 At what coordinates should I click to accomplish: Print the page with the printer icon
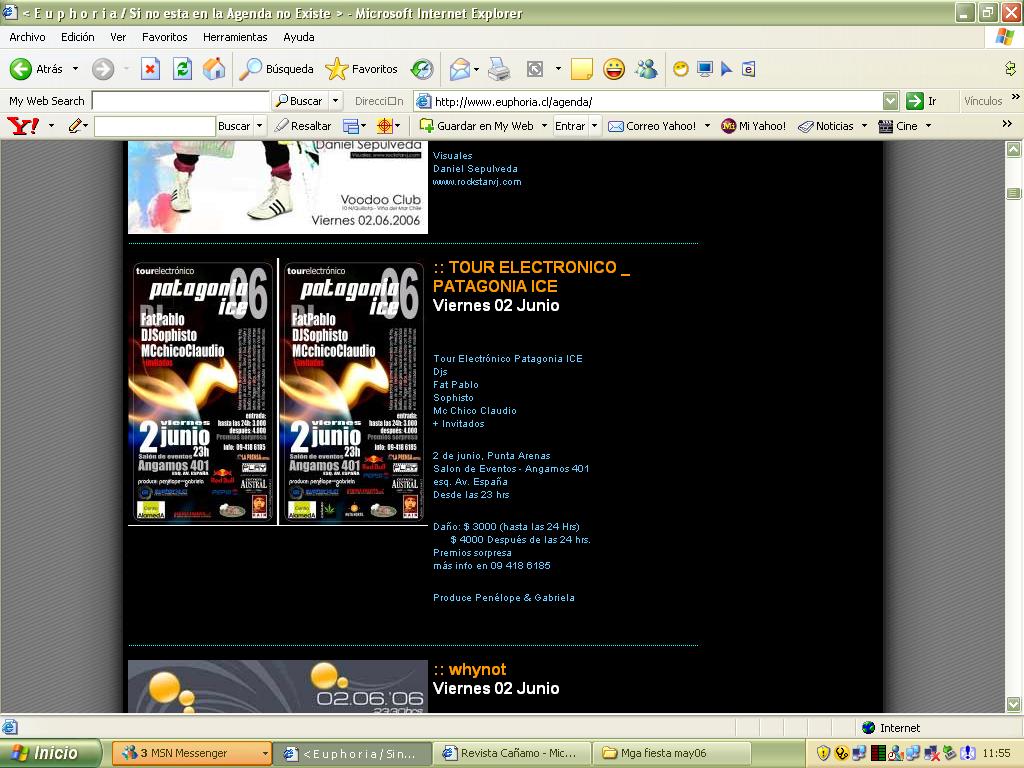click(499, 69)
